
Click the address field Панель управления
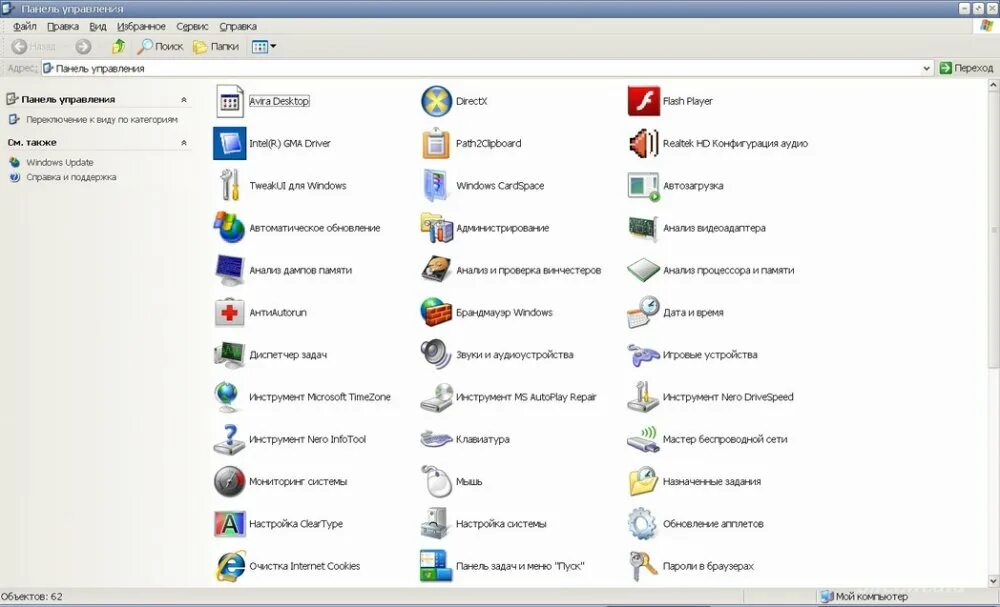click(x=482, y=68)
